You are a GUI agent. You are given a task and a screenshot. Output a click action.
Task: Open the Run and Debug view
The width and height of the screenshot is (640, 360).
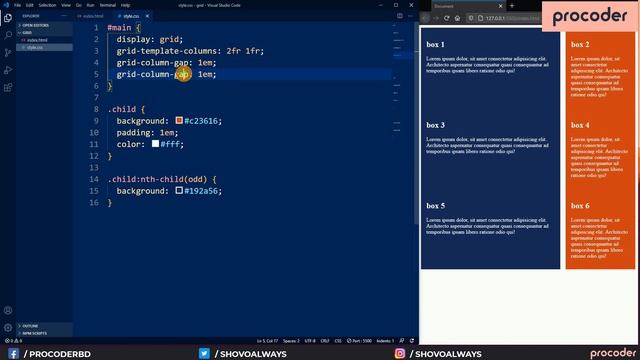click(x=8, y=70)
